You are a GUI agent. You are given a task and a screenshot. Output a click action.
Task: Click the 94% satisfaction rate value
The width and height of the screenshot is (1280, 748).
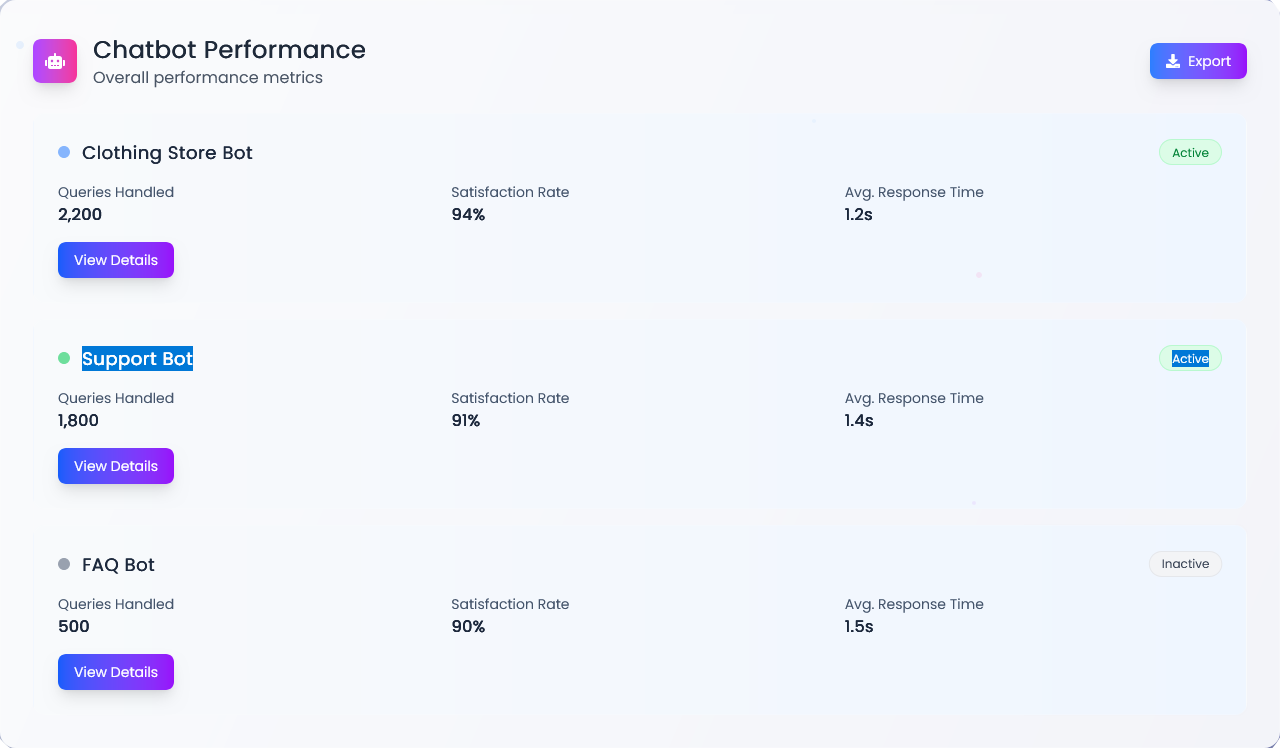(468, 215)
